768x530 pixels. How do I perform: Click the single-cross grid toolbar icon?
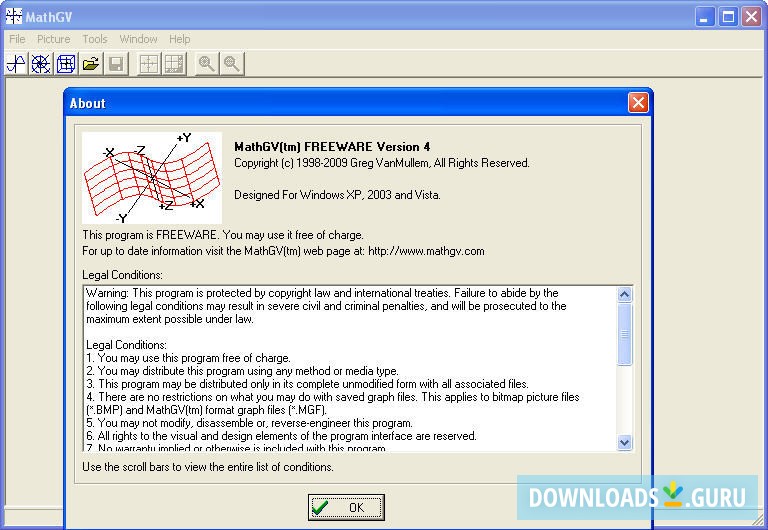(149, 64)
